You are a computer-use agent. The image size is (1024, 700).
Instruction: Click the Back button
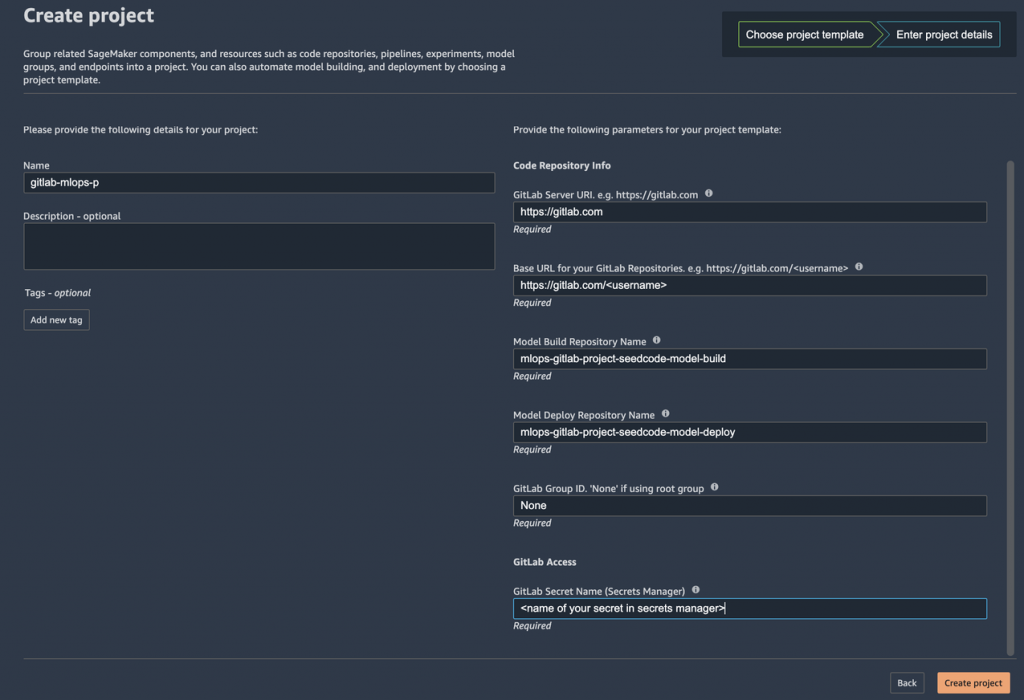tap(906, 683)
